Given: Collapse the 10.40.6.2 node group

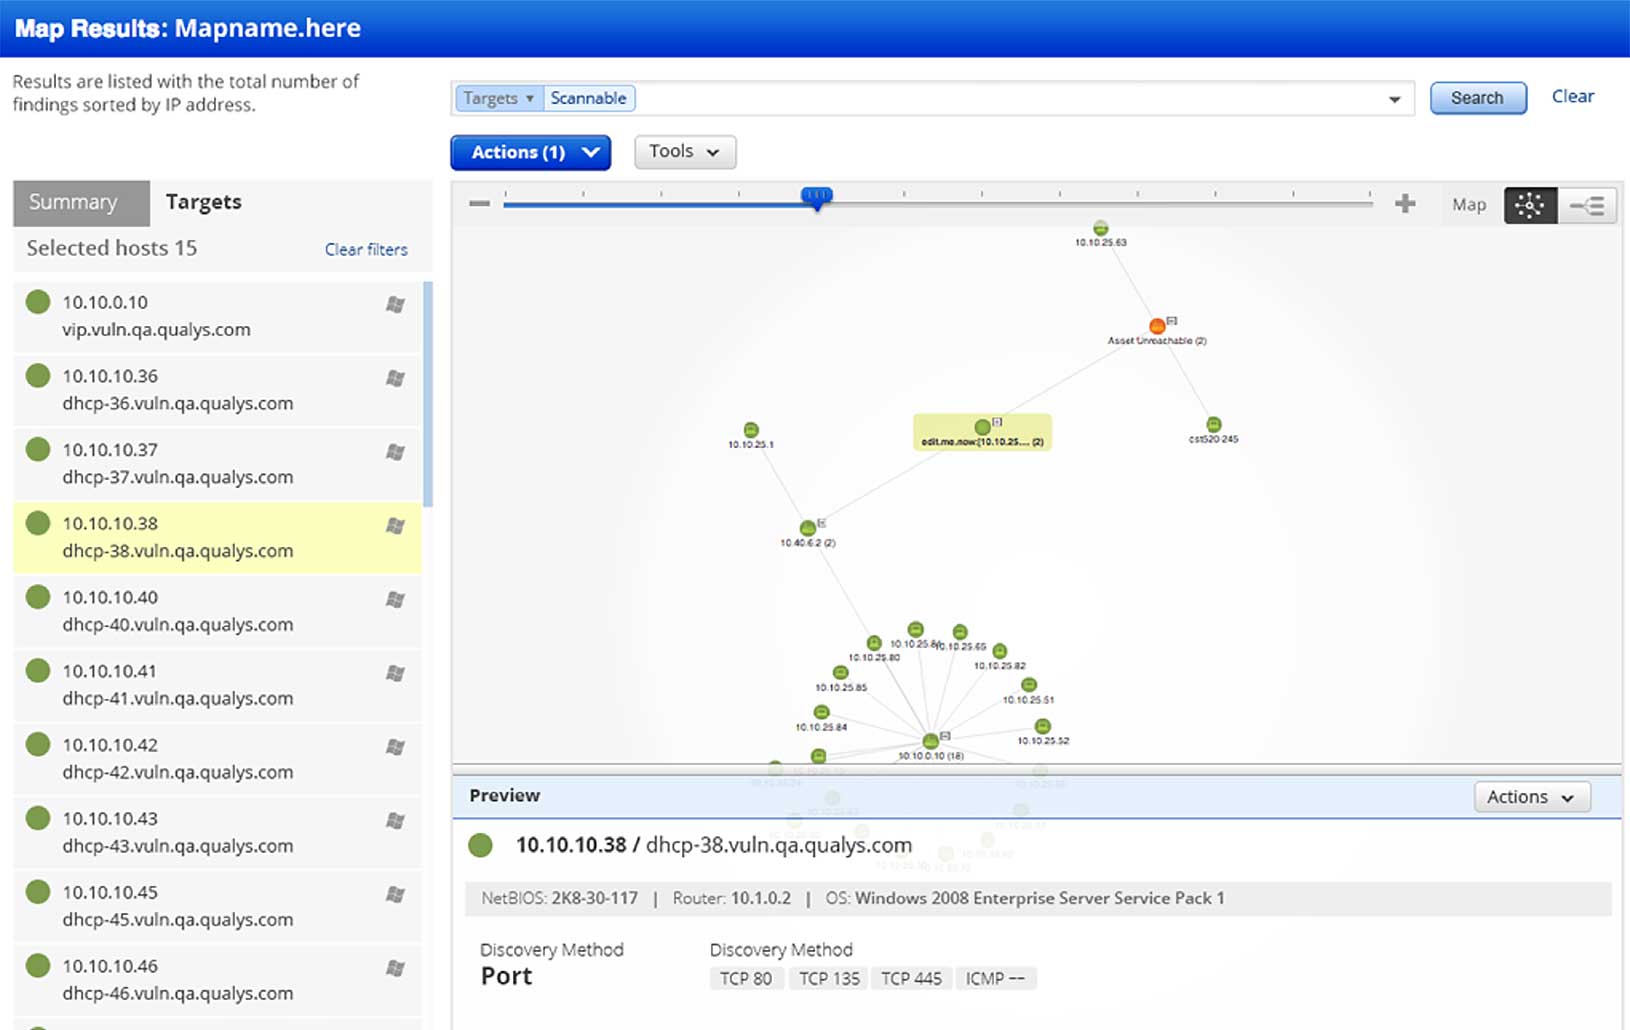Looking at the screenshot, I should coord(822,523).
